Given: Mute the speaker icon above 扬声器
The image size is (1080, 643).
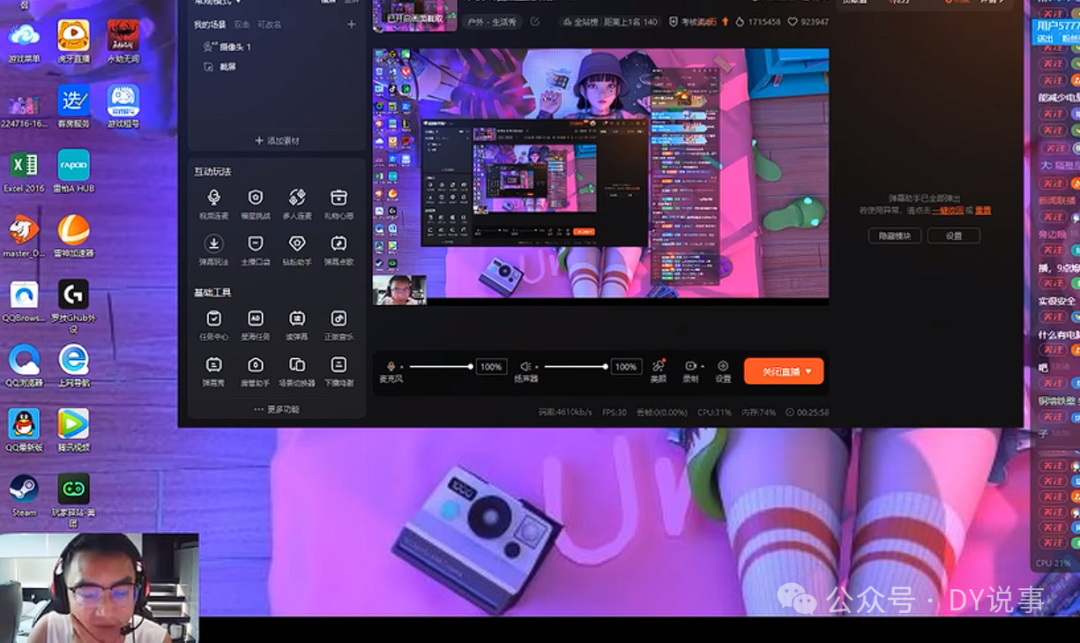Looking at the screenshot, I should point(525,366).
